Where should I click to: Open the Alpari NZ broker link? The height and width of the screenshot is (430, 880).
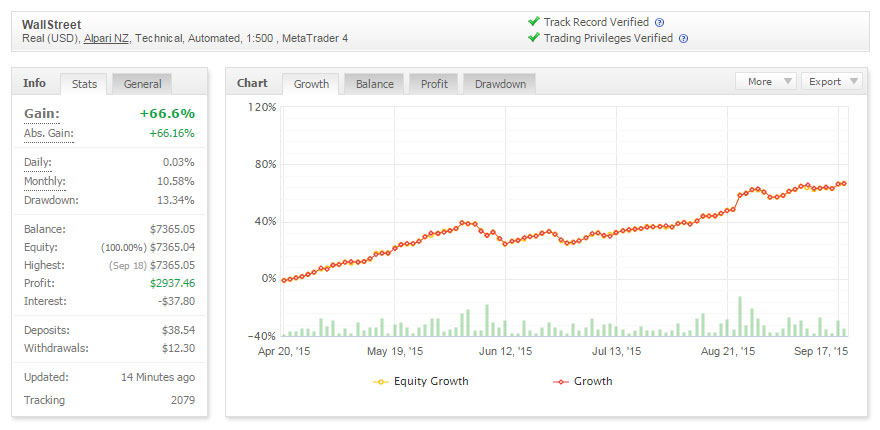pos(107,39)
